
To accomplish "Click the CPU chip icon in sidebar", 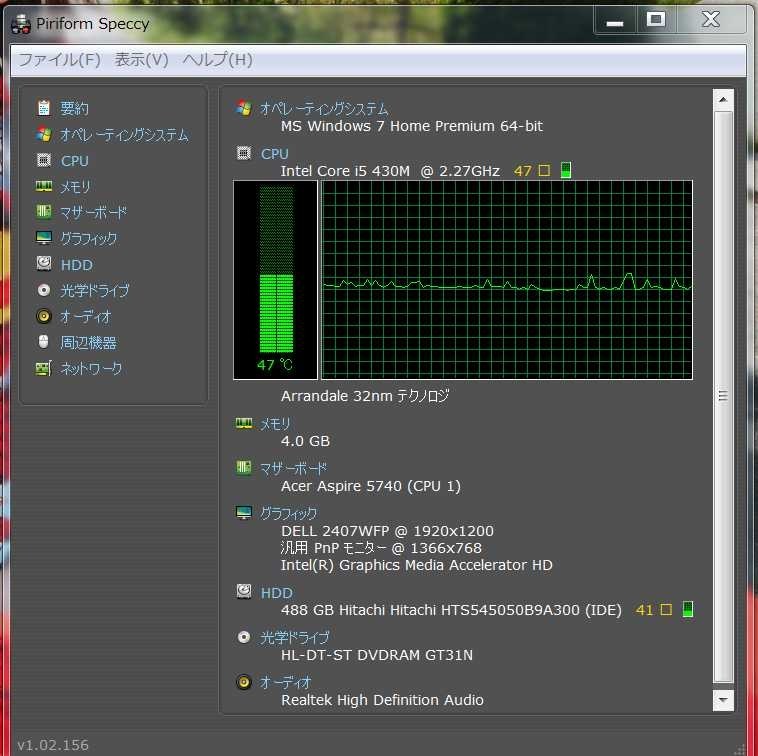I will click(44, 160).
